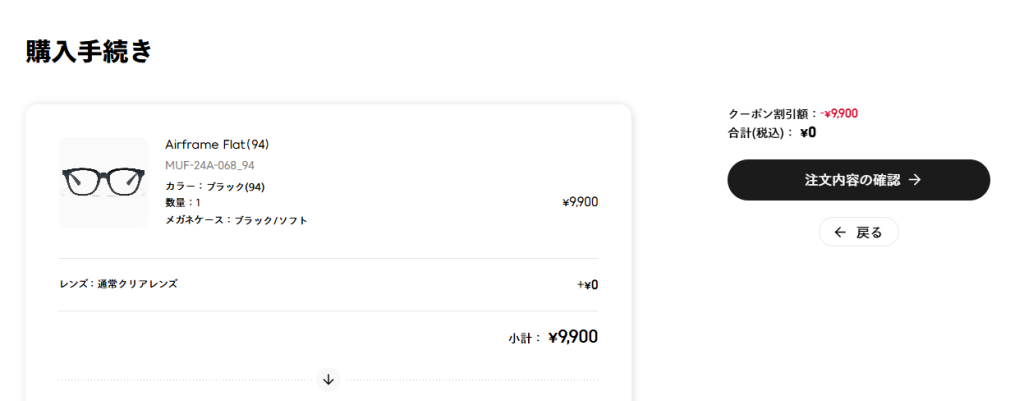Click the +¥0 lens surcharge amount
The image size is (1024, 401).
[587, 285]
